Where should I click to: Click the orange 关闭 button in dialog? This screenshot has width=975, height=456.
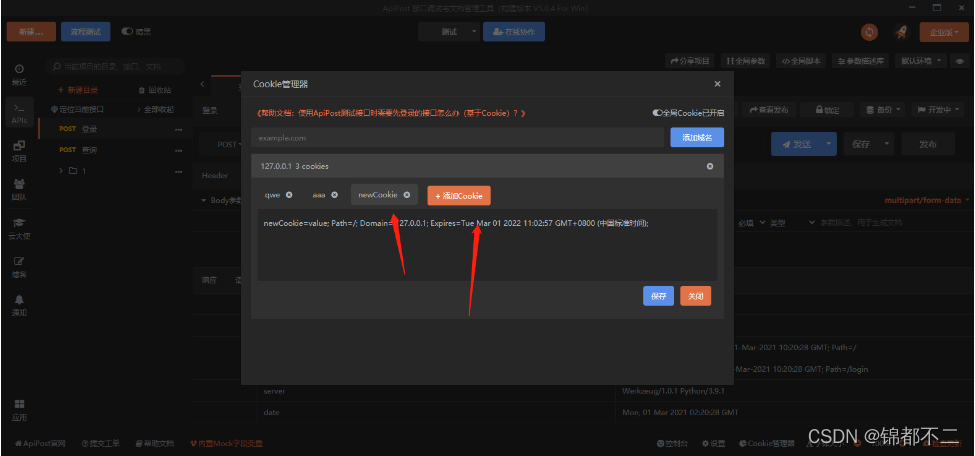(696, 296)
